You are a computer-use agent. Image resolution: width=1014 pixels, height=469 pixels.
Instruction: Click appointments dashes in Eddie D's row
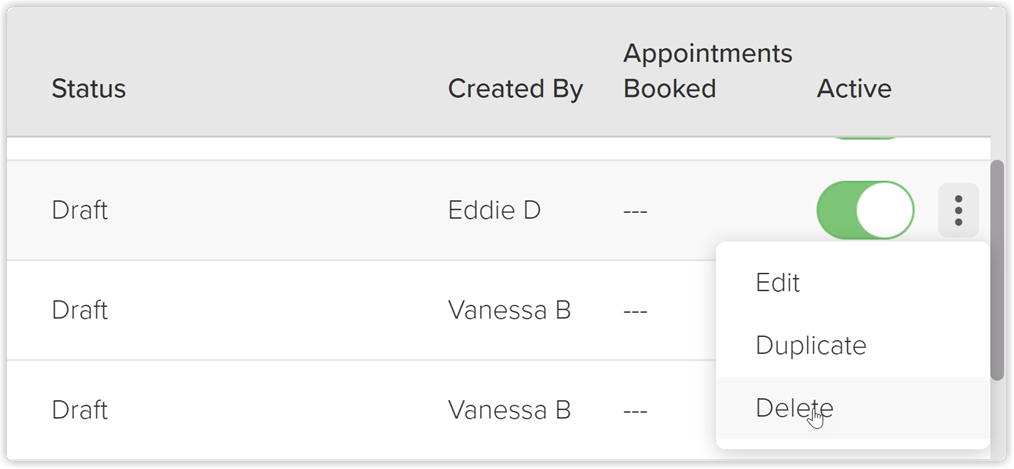point(635,211)
